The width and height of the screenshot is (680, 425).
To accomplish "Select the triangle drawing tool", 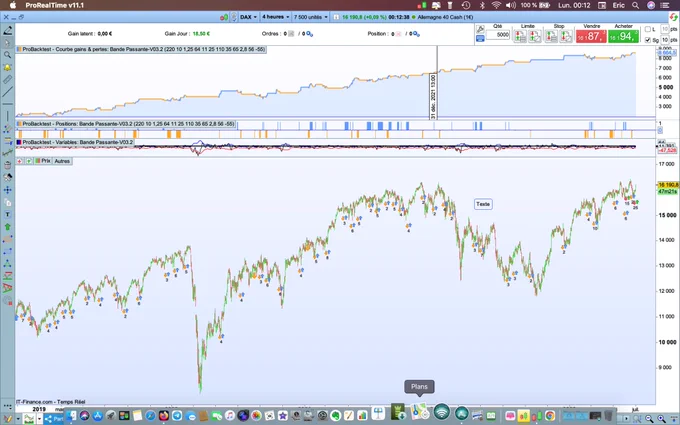I will pos(7,263).
